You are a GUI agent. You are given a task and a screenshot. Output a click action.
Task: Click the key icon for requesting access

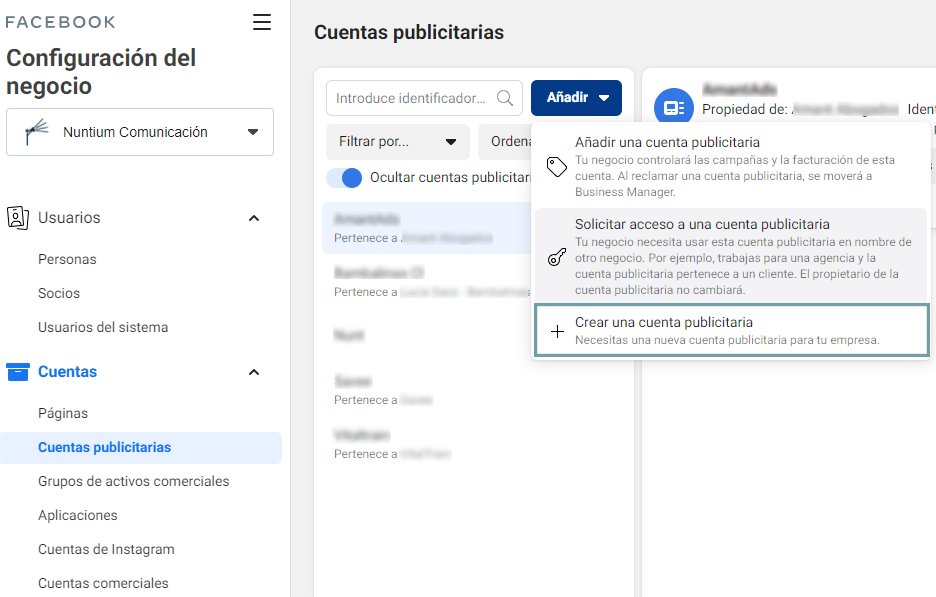point(557,257)
